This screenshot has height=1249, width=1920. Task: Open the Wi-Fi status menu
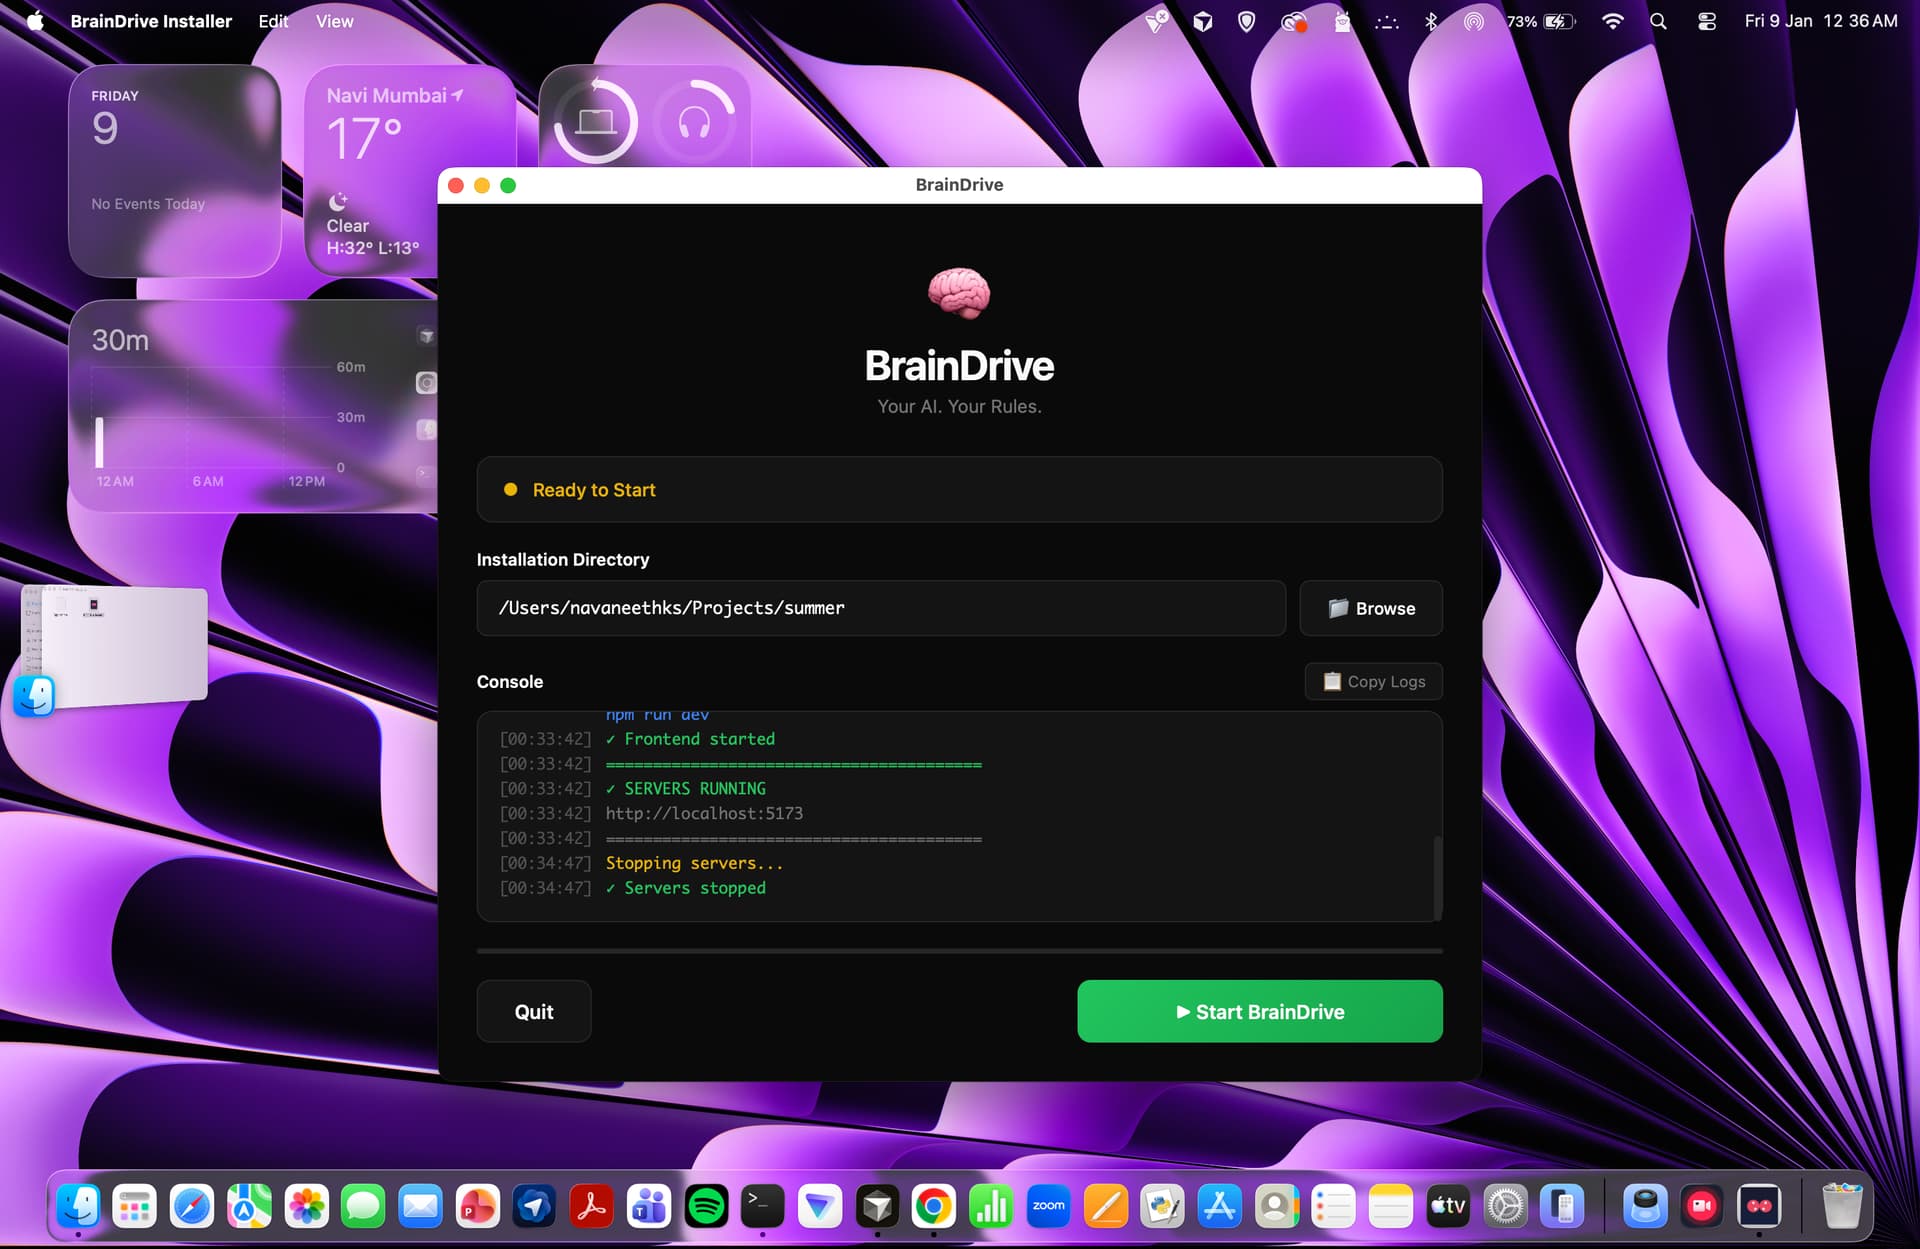[x=1612, y=21]
